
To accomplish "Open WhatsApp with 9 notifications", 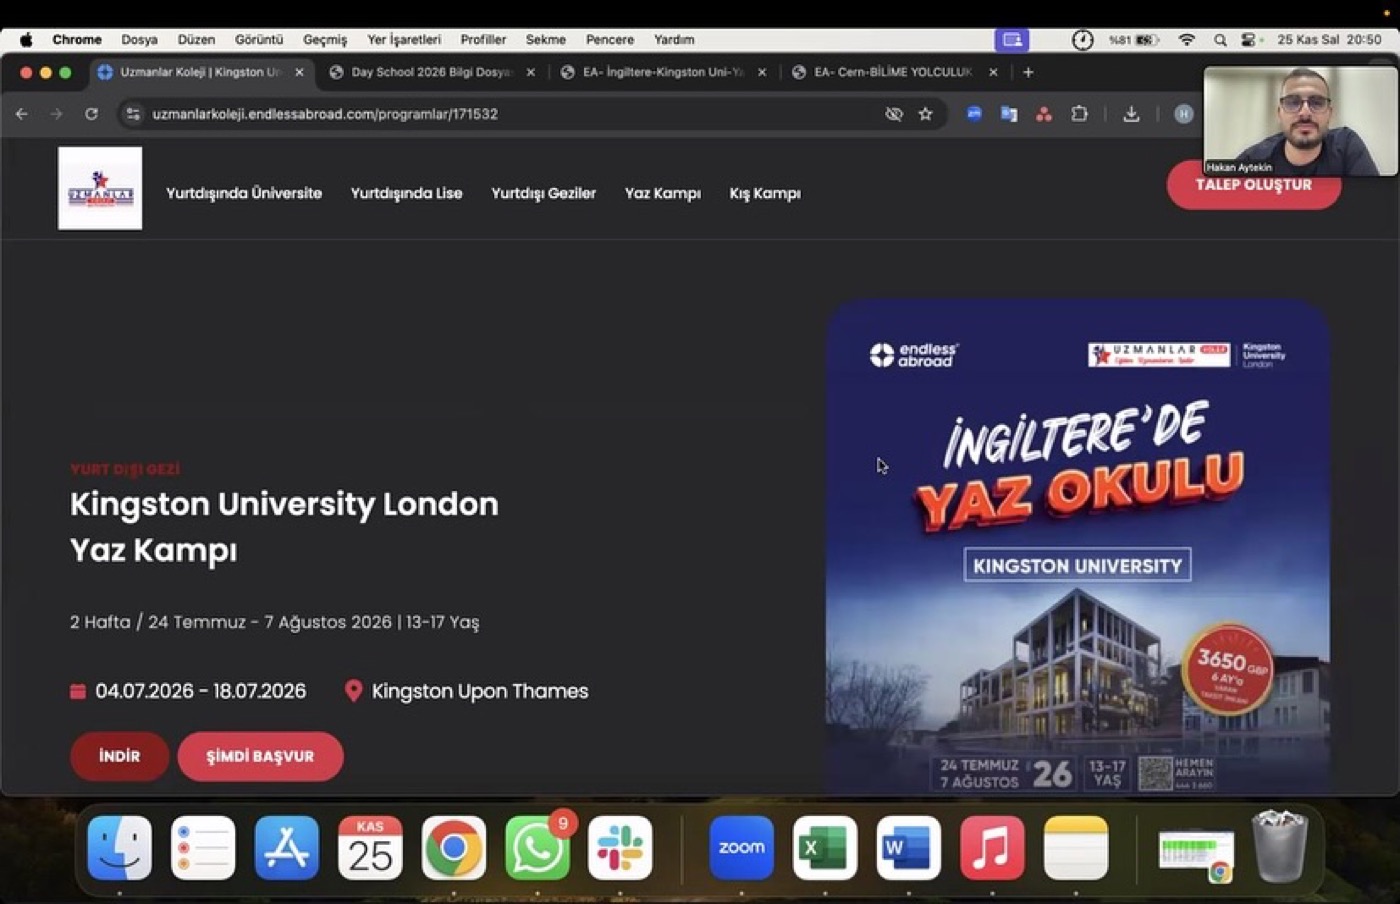I will click(x=537, y=848).
